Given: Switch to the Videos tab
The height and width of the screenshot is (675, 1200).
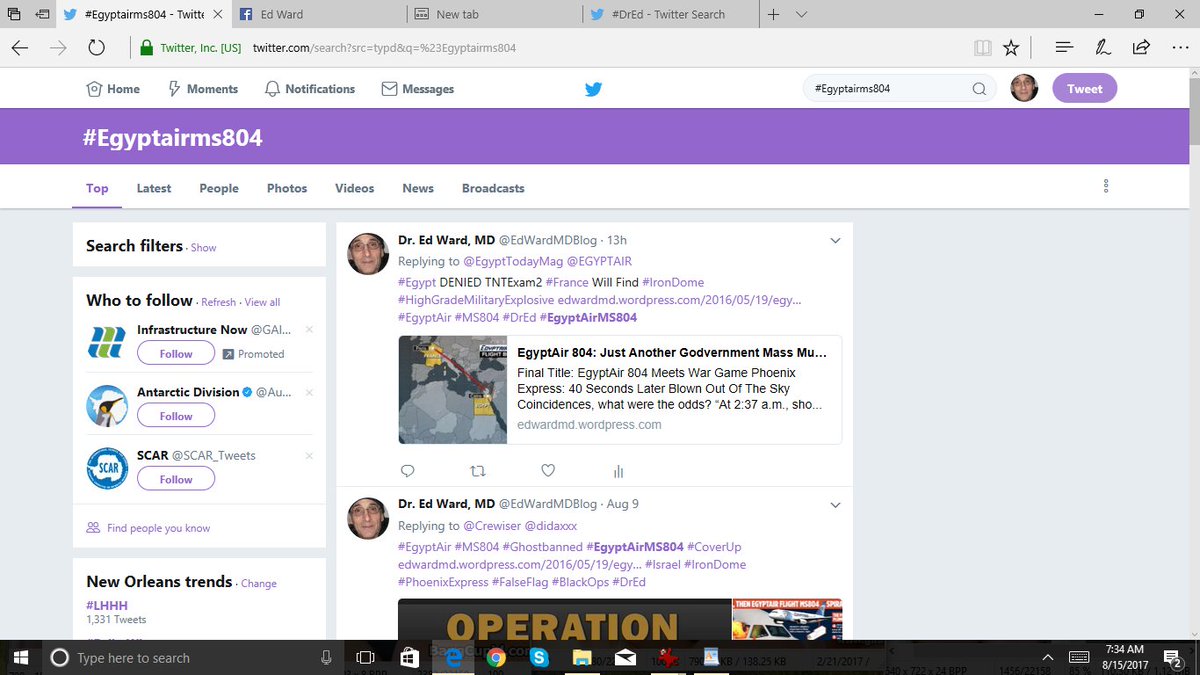Looking at the screenshot, I should pos(354,188).
